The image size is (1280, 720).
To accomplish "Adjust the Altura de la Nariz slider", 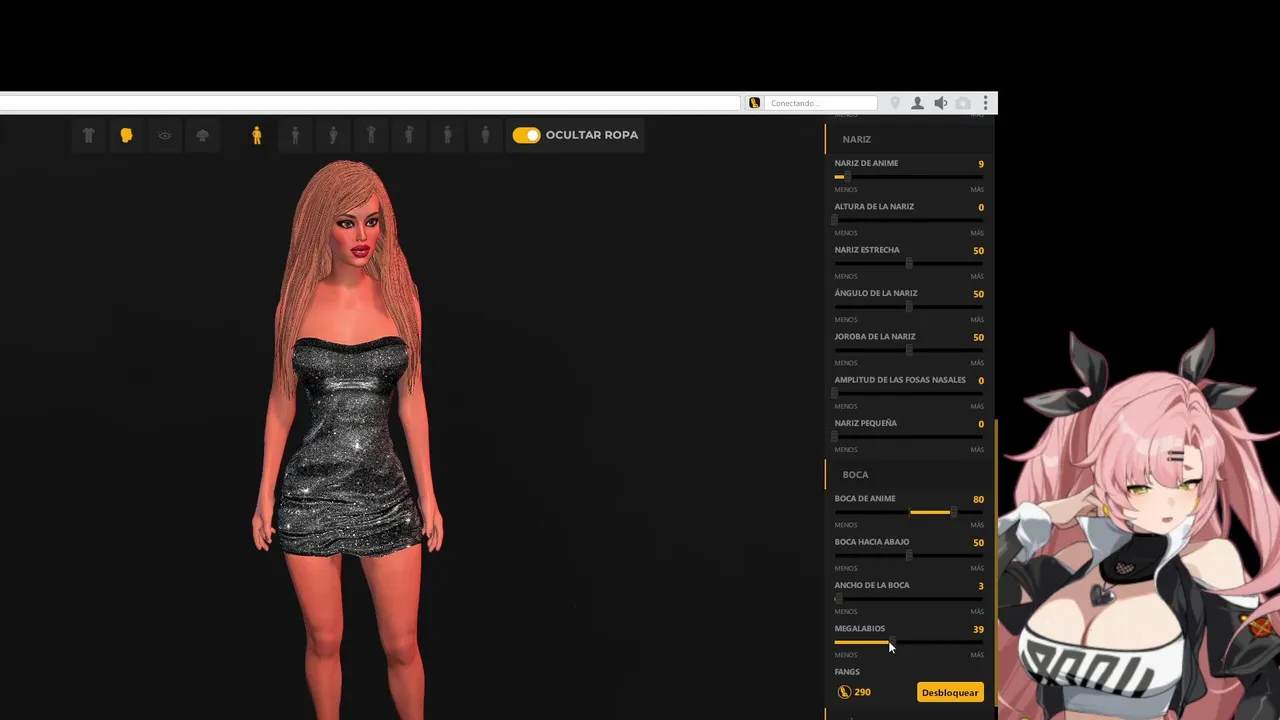I will (909, 220).
